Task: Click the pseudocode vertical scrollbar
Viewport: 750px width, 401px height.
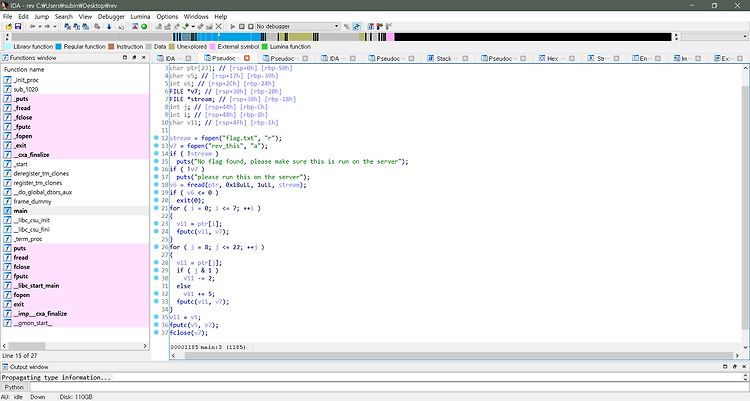Action: click(x=745, y=208)
